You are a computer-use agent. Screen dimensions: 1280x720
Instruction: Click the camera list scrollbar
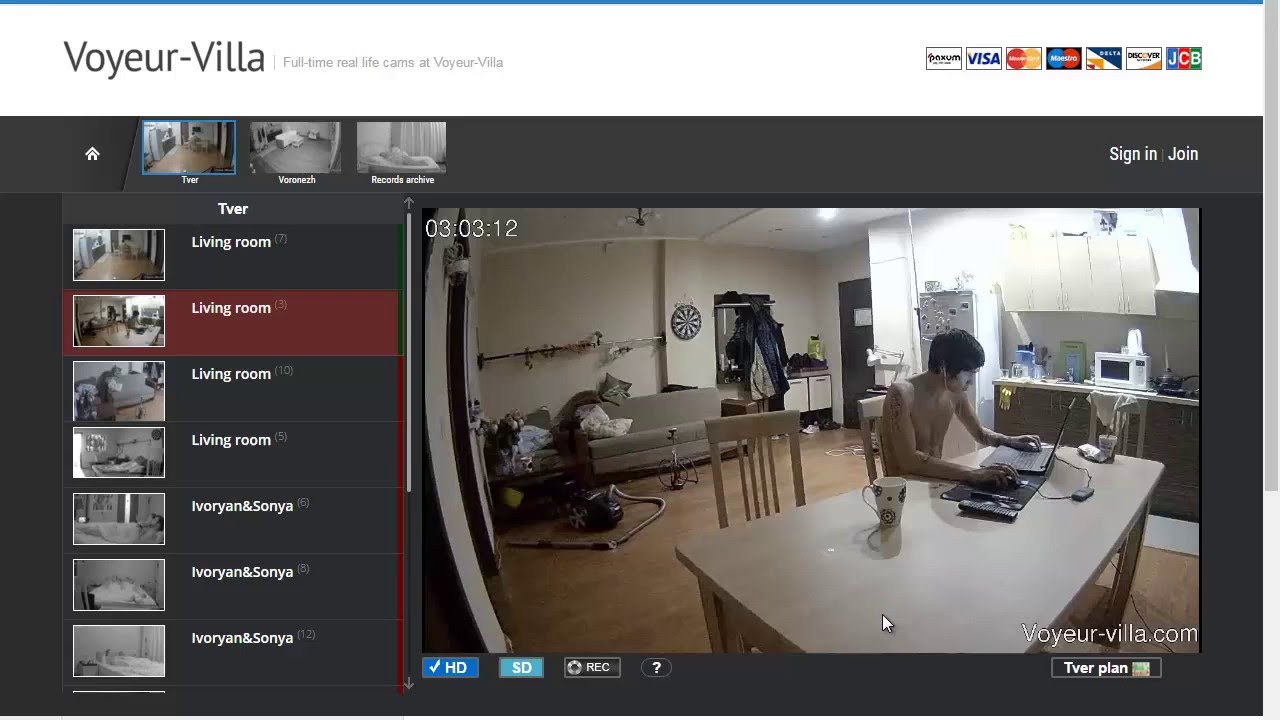[408, 350]
